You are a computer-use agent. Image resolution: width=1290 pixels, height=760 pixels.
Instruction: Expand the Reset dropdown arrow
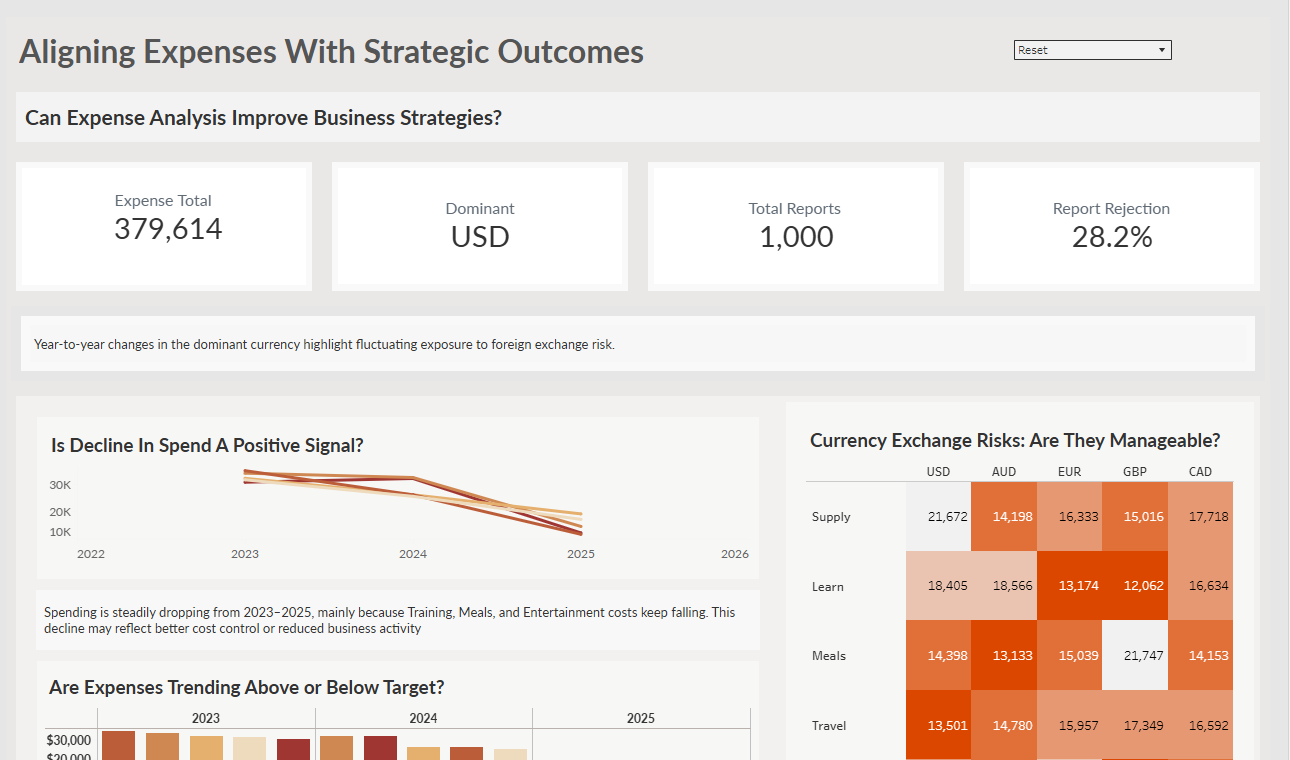1161,49
